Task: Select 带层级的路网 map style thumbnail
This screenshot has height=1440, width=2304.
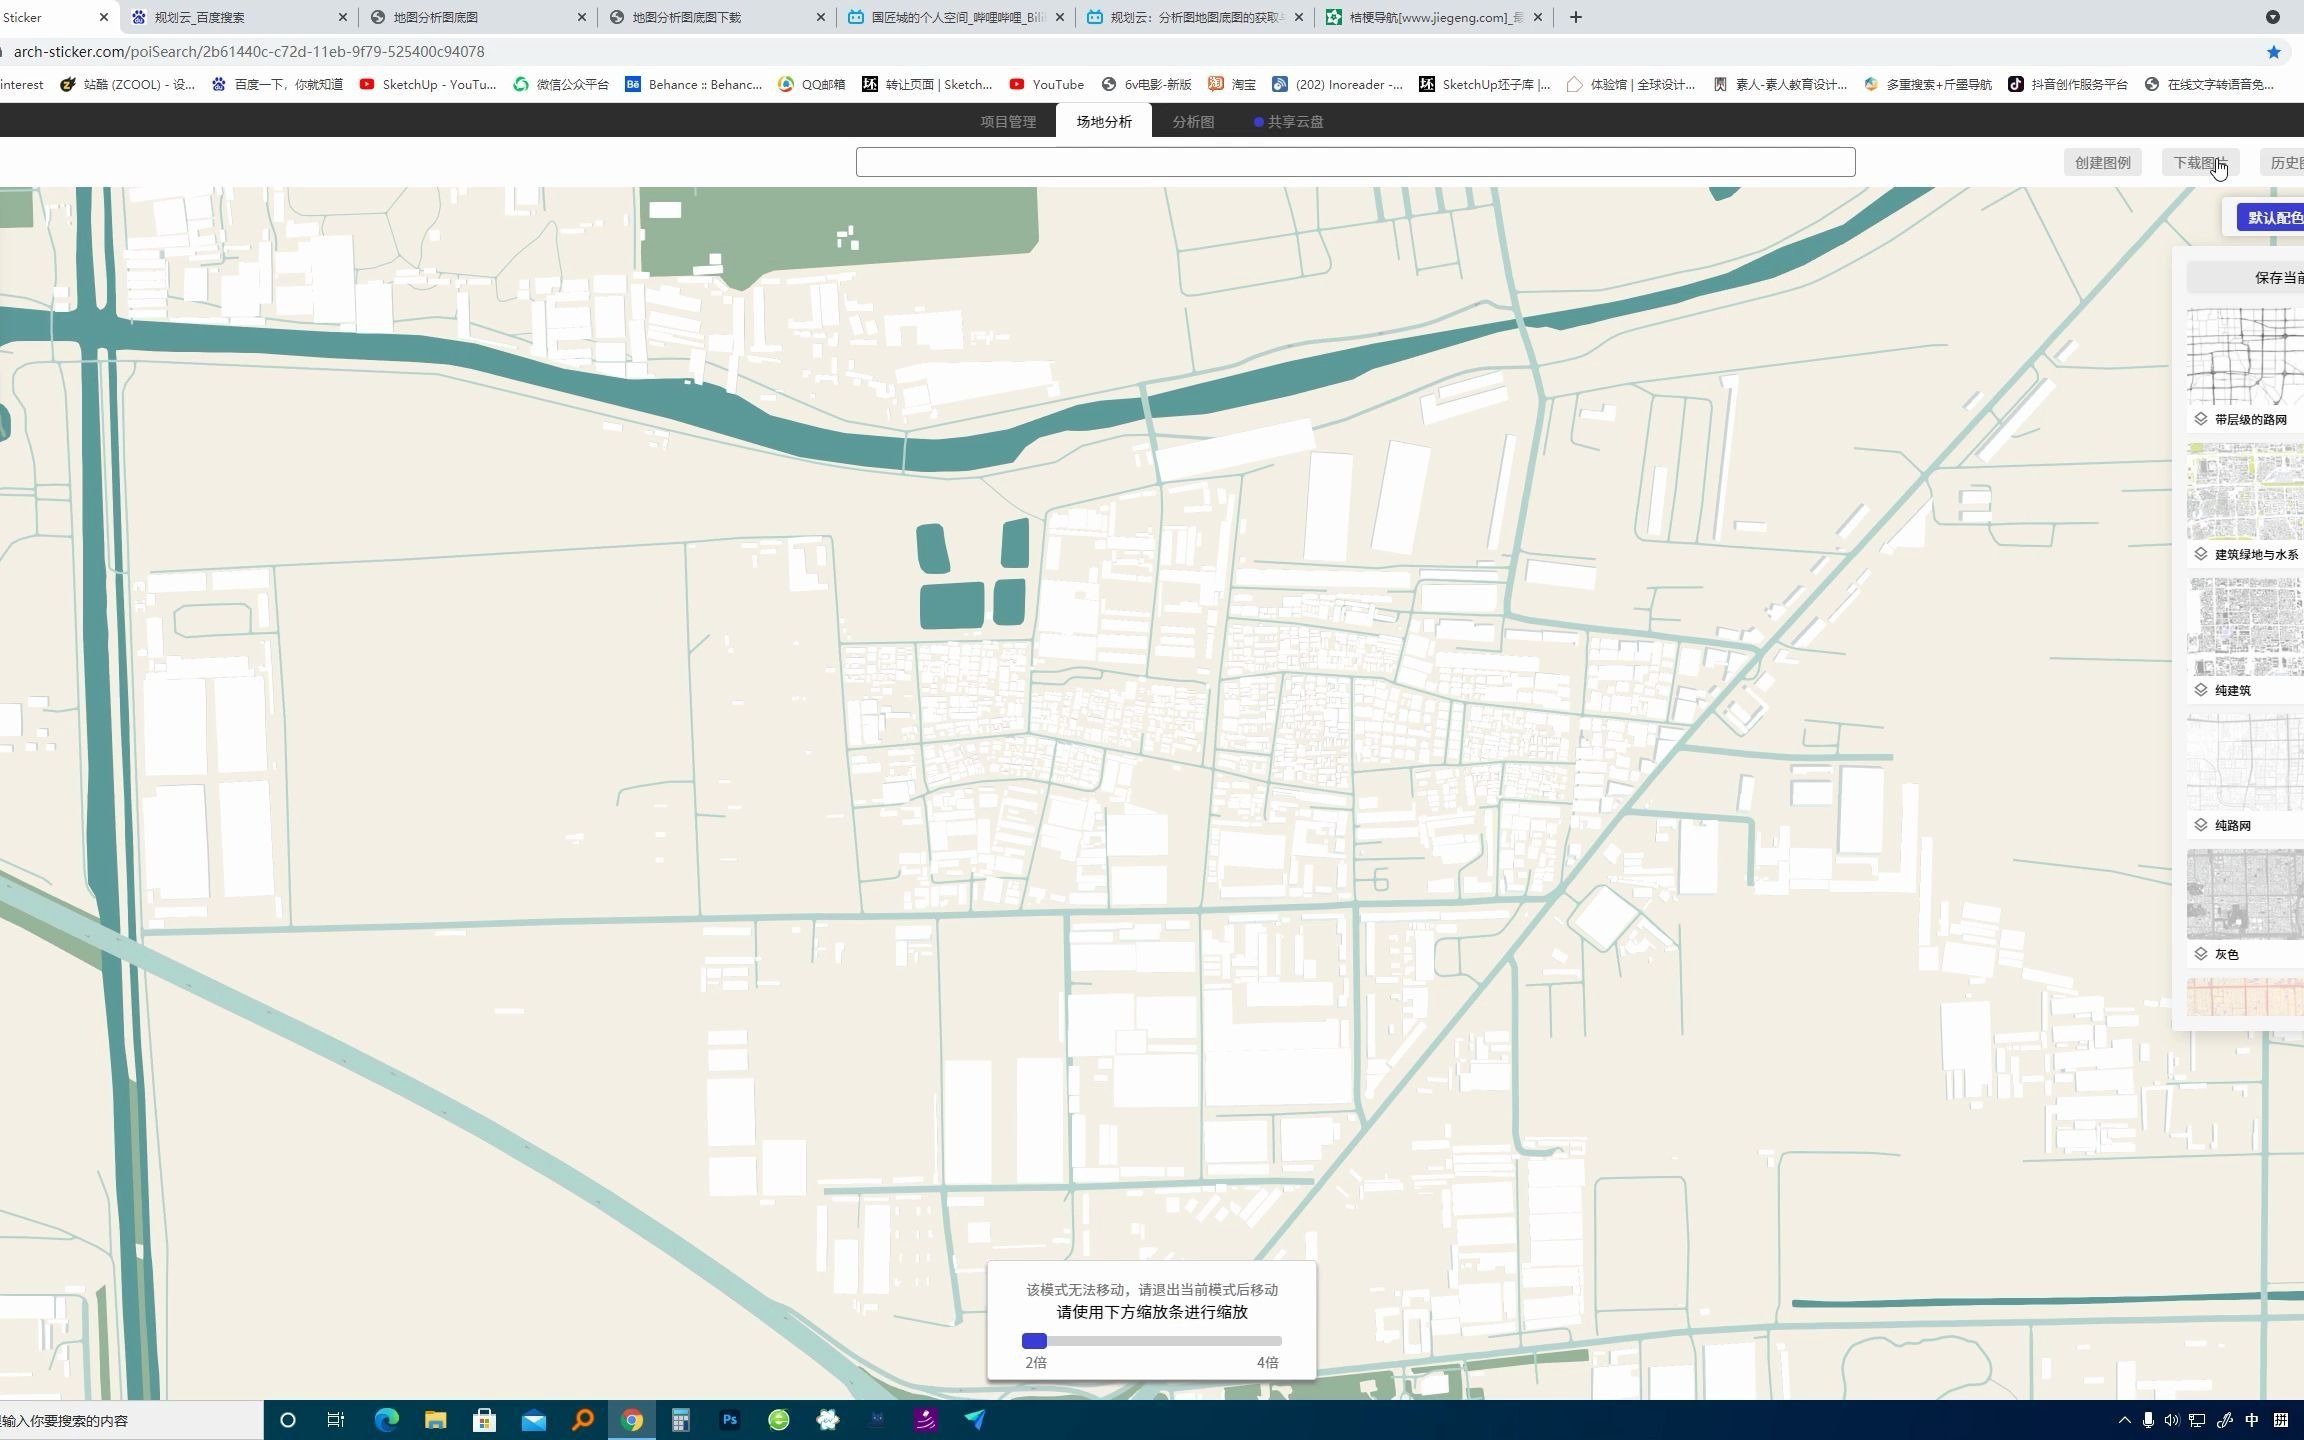Action: 2246,357
